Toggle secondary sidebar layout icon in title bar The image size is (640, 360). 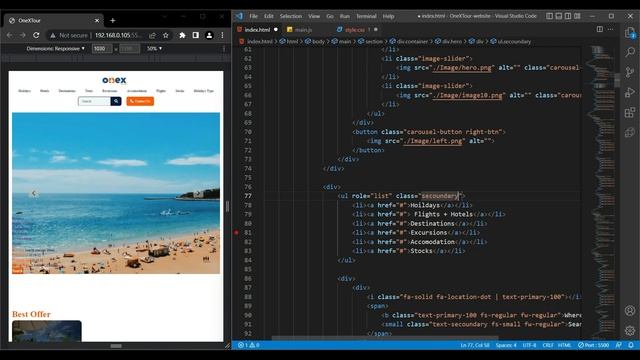pos(568,16)
